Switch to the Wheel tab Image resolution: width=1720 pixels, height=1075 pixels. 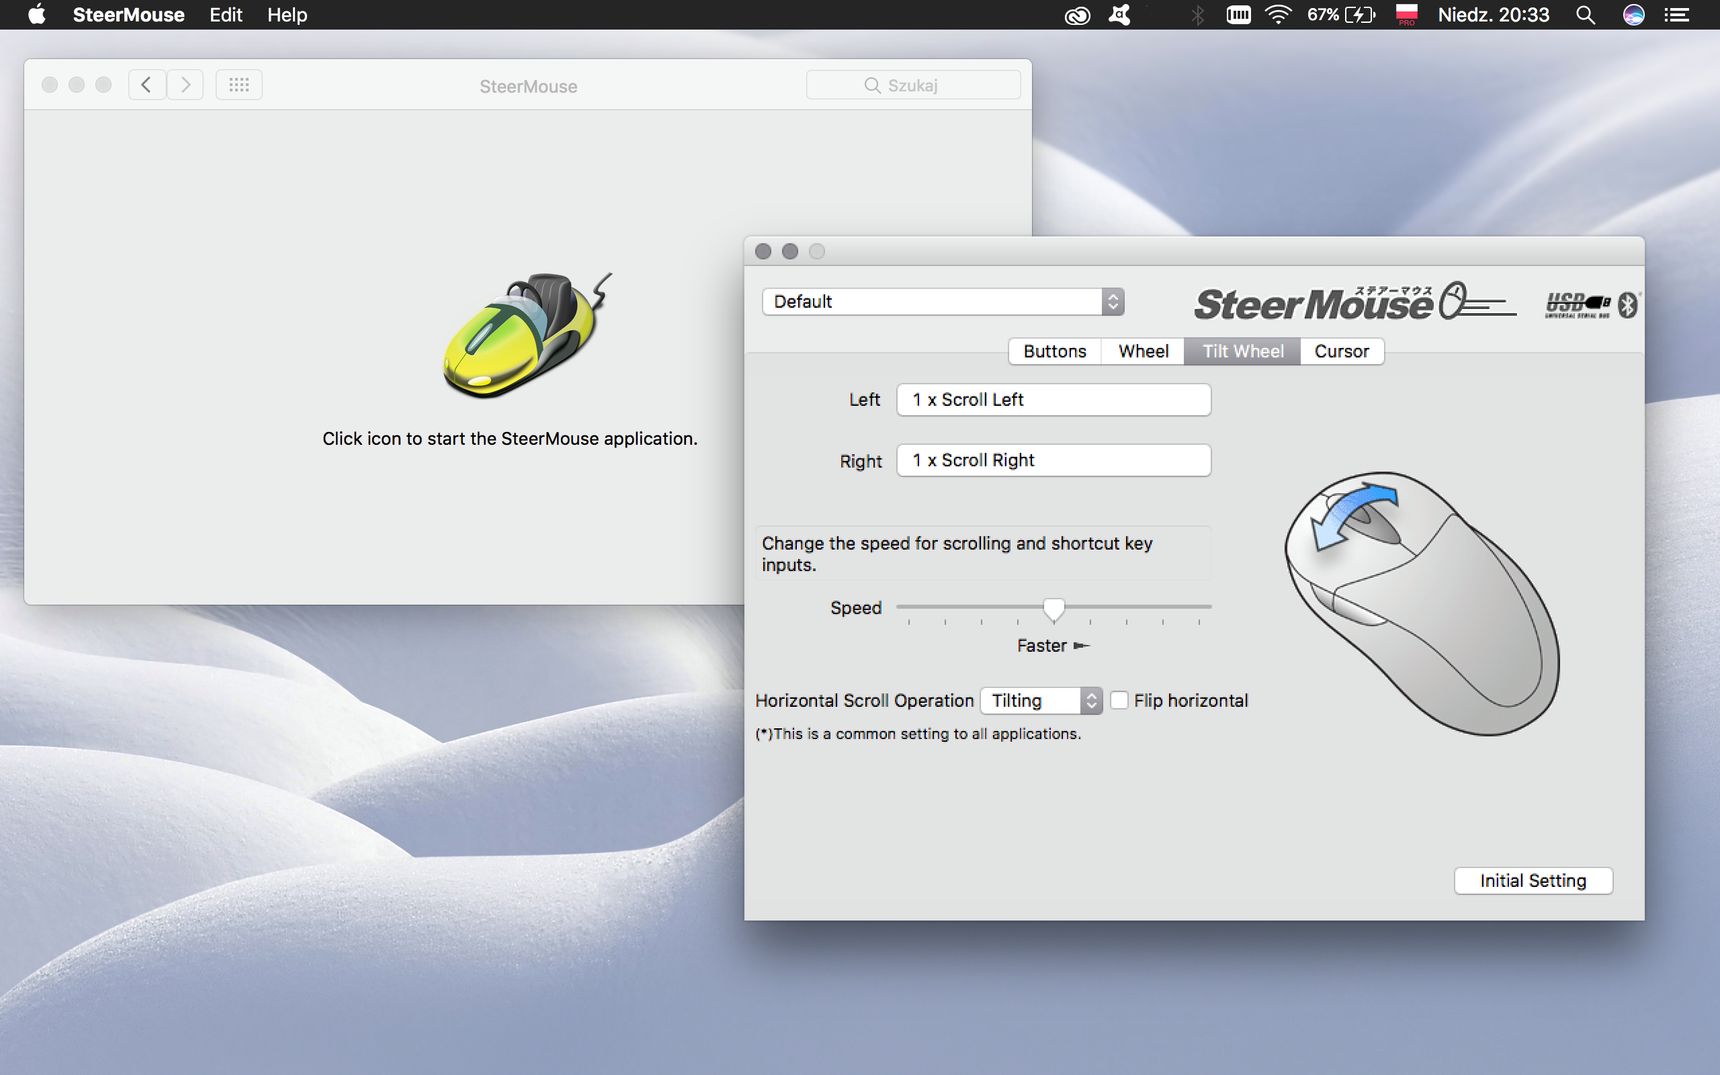point(1143,351)
